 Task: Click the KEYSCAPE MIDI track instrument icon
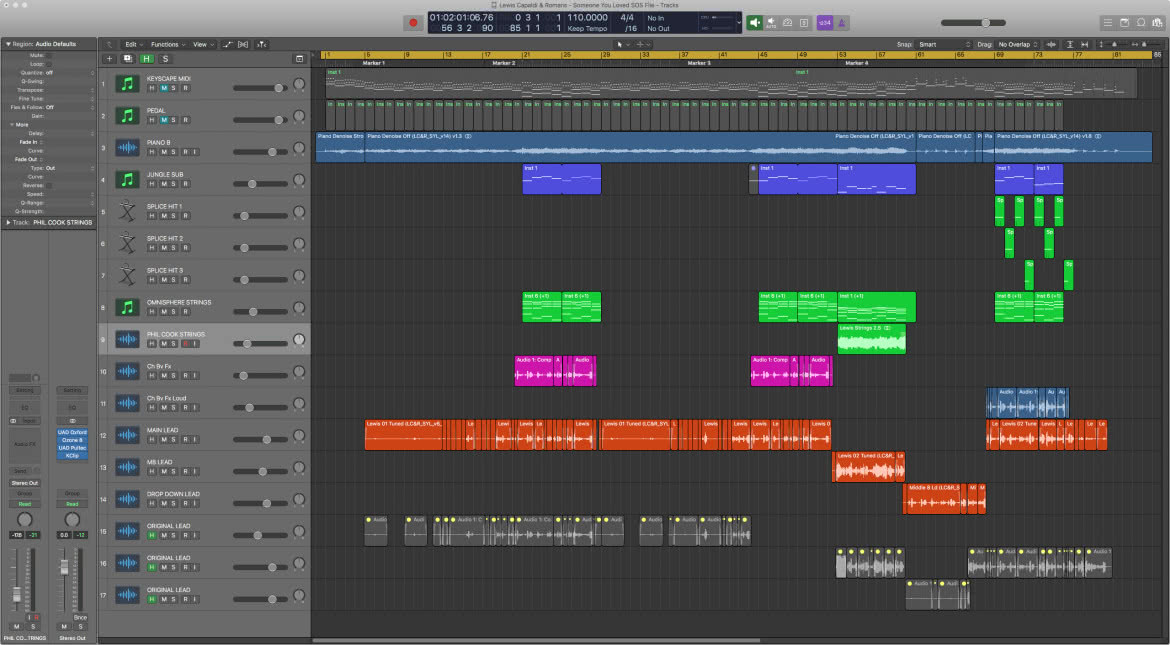[128, 84]
